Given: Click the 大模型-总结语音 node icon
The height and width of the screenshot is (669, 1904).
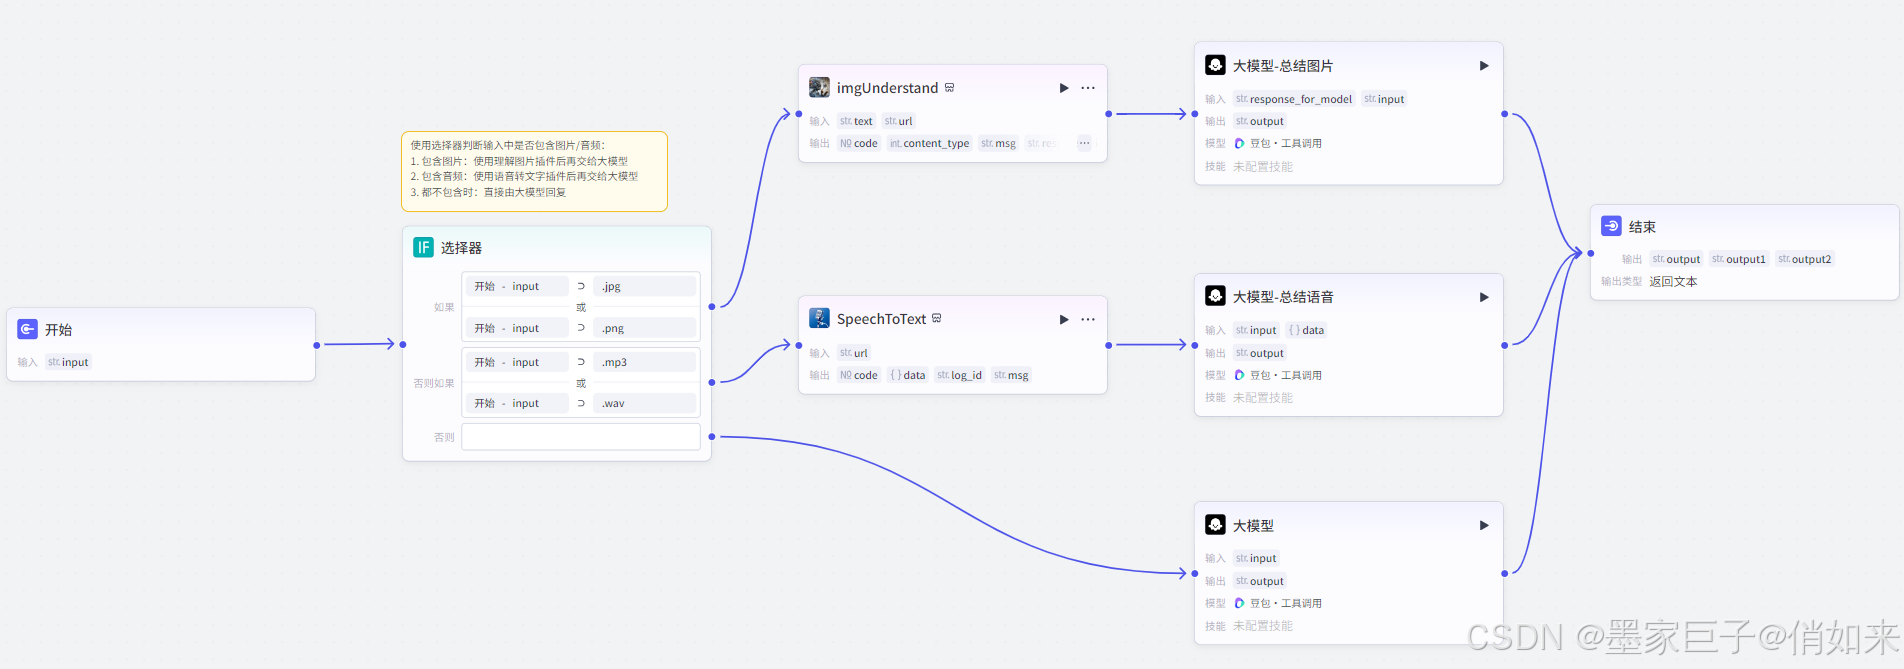Looking at the screenshot, I should point(1215,296).
